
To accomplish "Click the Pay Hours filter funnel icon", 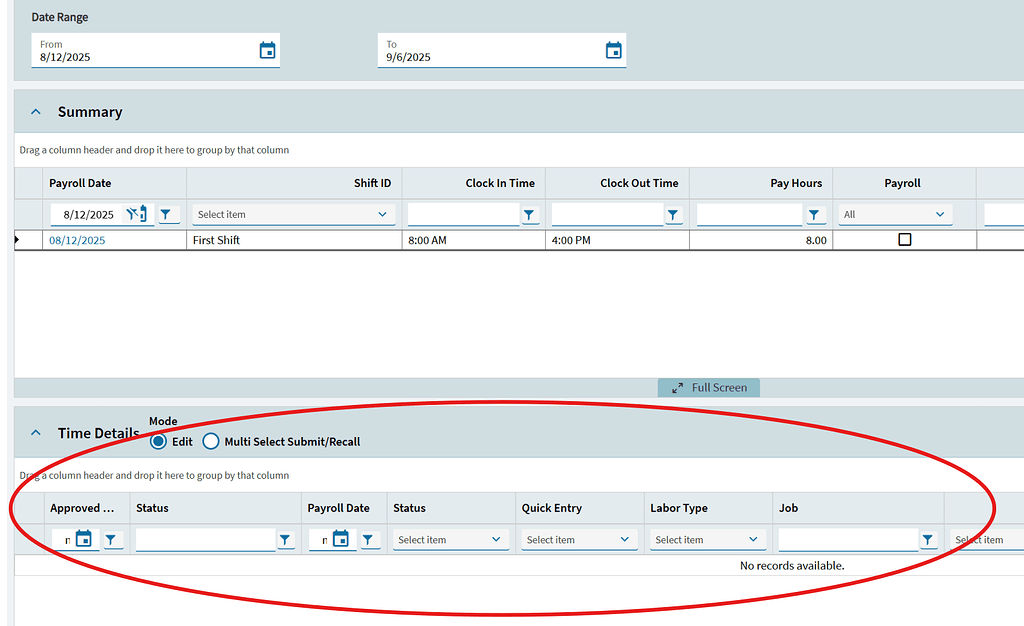I will click(814, 214).
